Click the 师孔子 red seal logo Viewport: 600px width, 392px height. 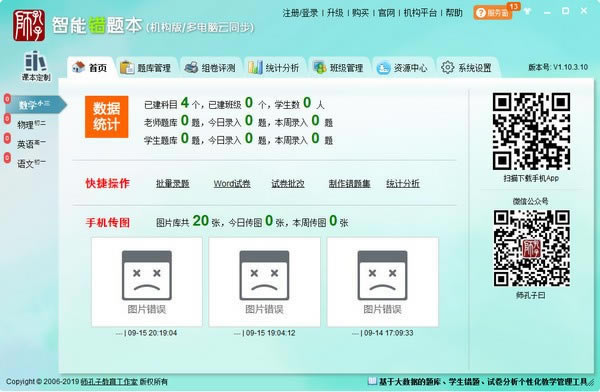pos(29,25)
